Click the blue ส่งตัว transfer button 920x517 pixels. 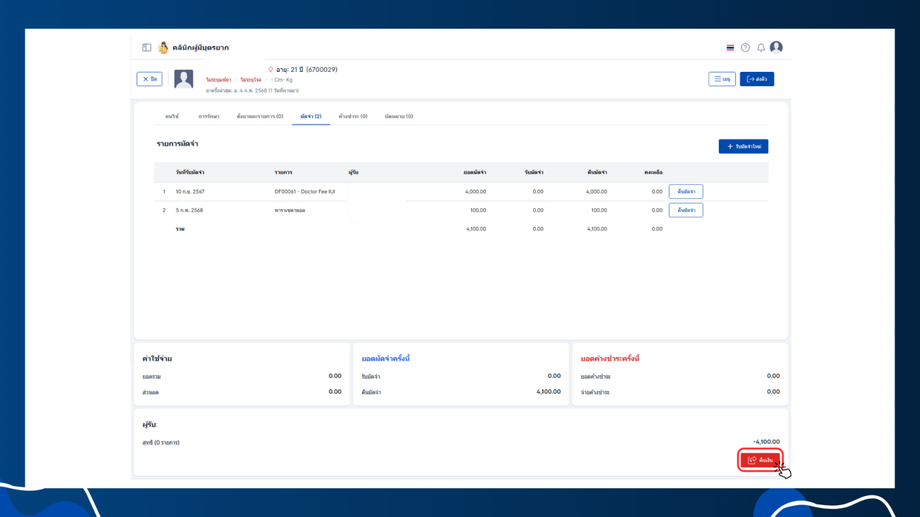point(757,79)
